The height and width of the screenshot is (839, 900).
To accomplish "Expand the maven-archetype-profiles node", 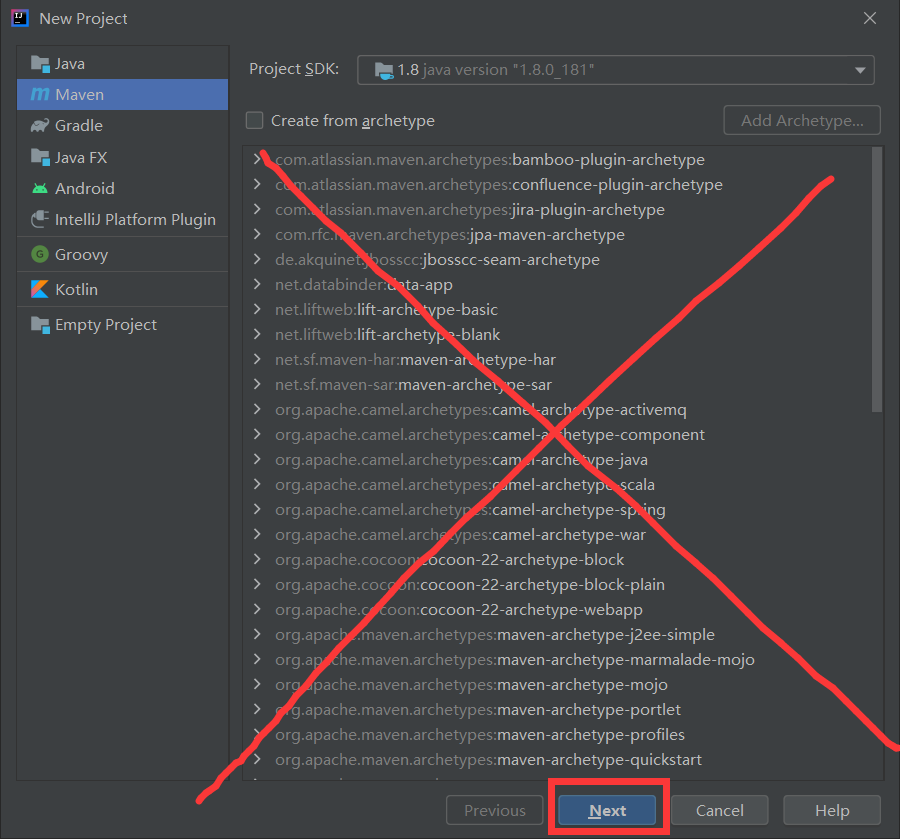I will click(257, 734).
